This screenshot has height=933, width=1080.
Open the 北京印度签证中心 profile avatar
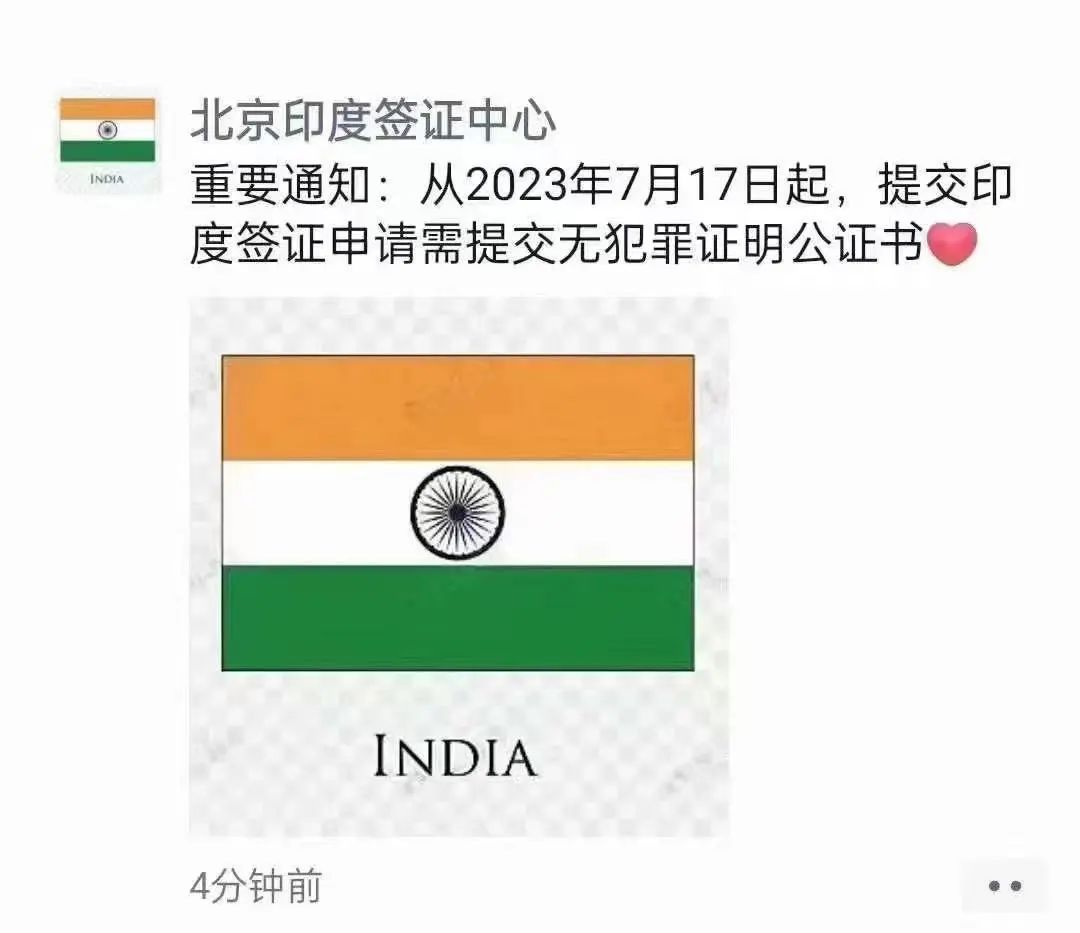pos(107,145)
